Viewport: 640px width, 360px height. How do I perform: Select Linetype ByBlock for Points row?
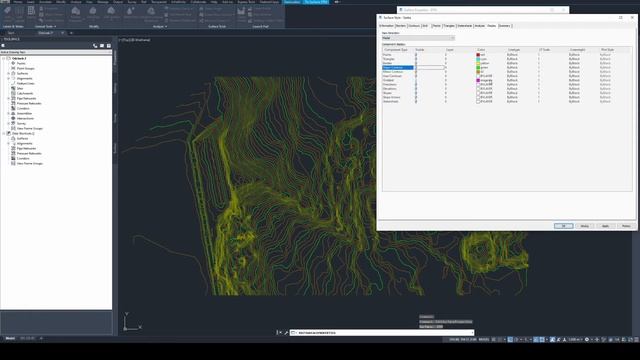512,55
